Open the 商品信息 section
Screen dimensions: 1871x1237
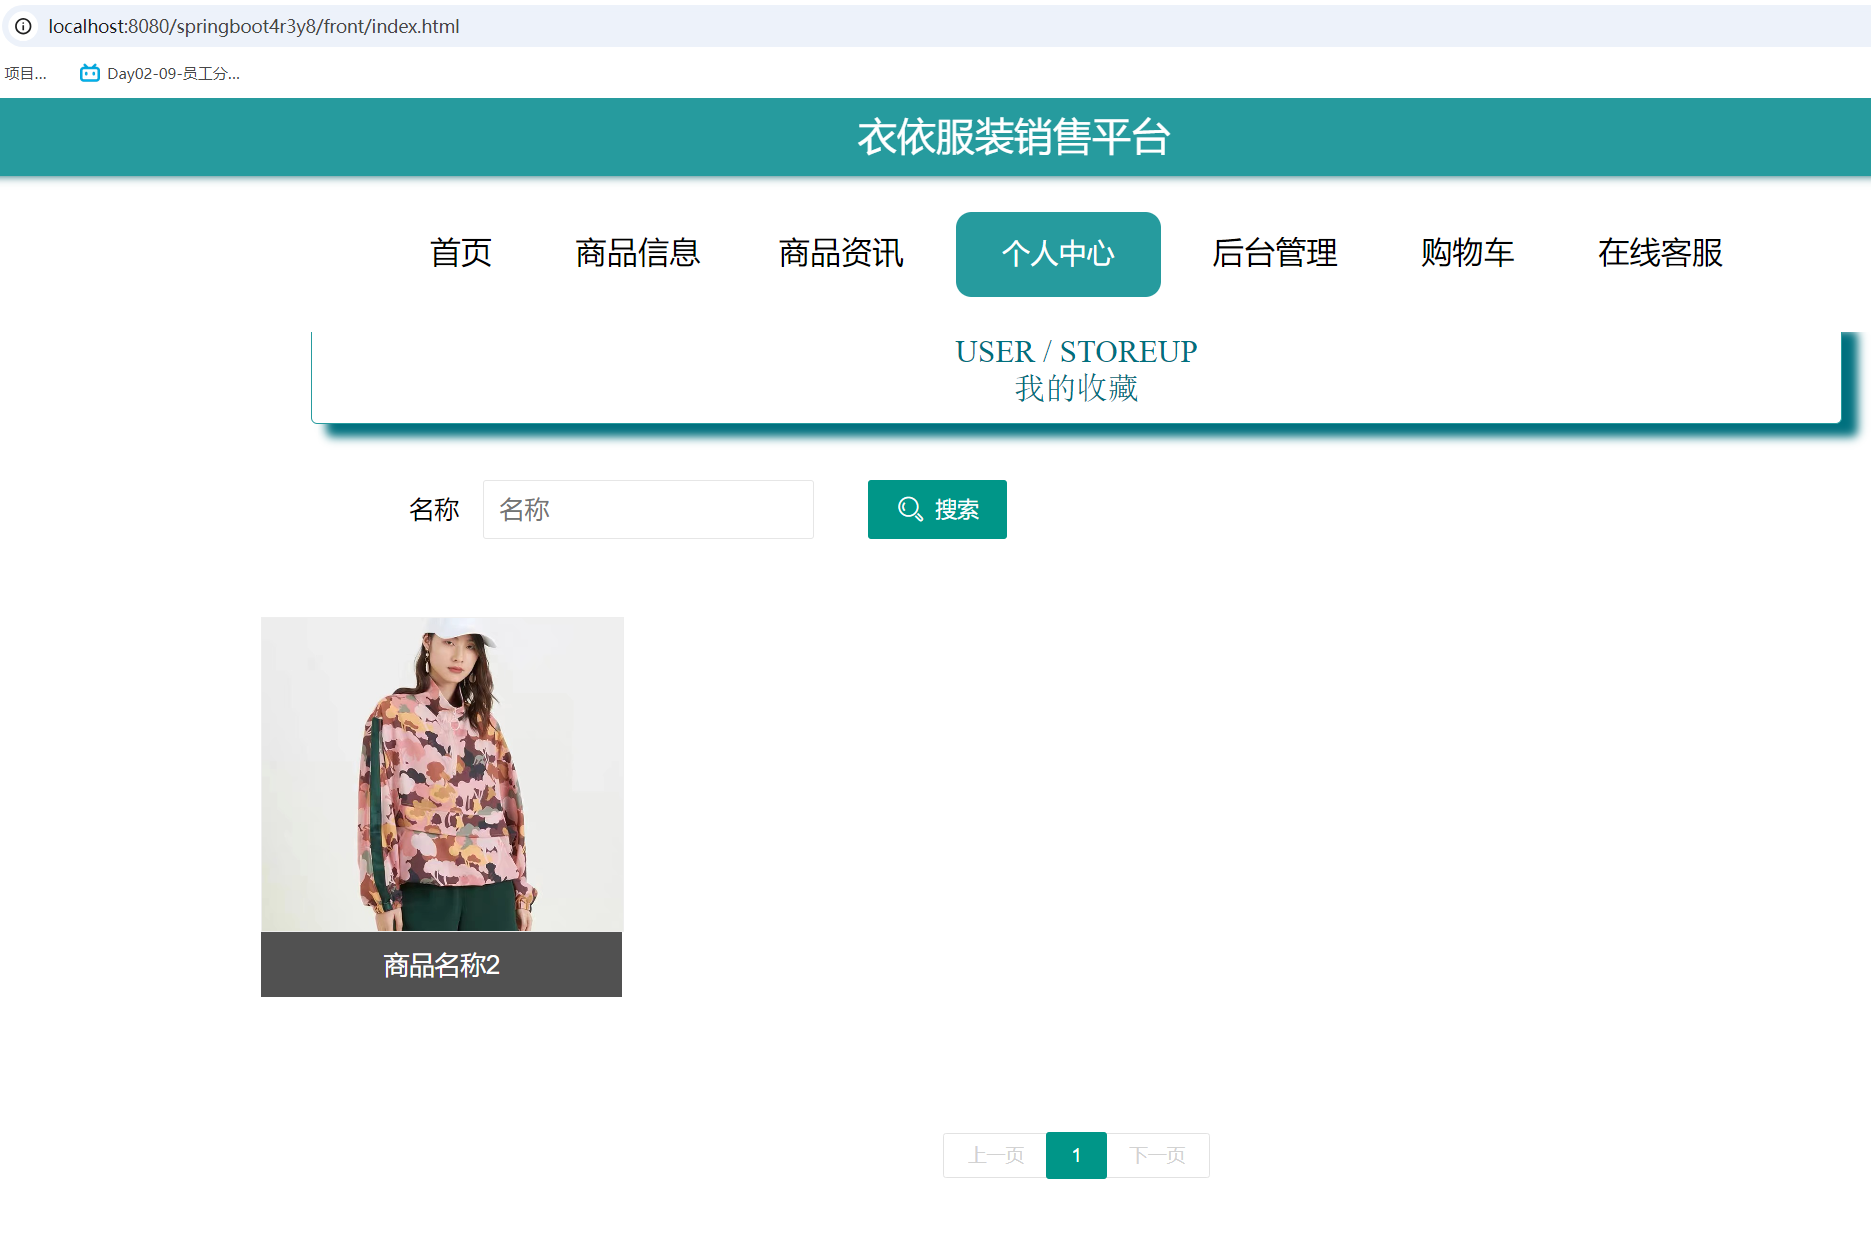pyautogui.click(x=637, y=254)
